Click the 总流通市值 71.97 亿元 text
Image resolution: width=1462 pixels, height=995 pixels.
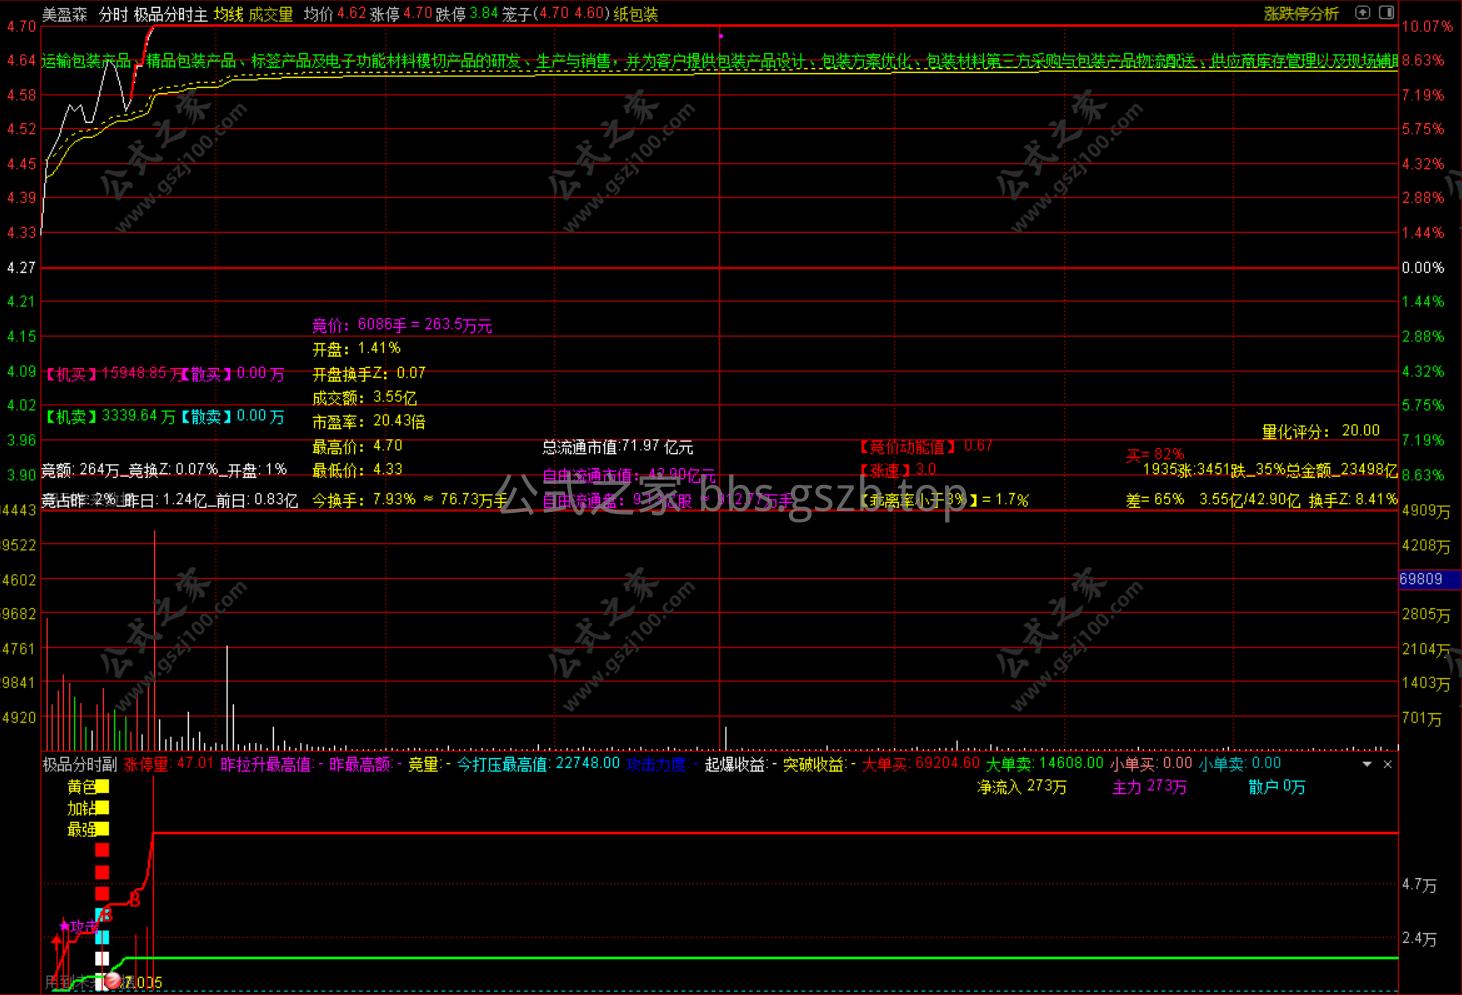[x=618, y=447]
